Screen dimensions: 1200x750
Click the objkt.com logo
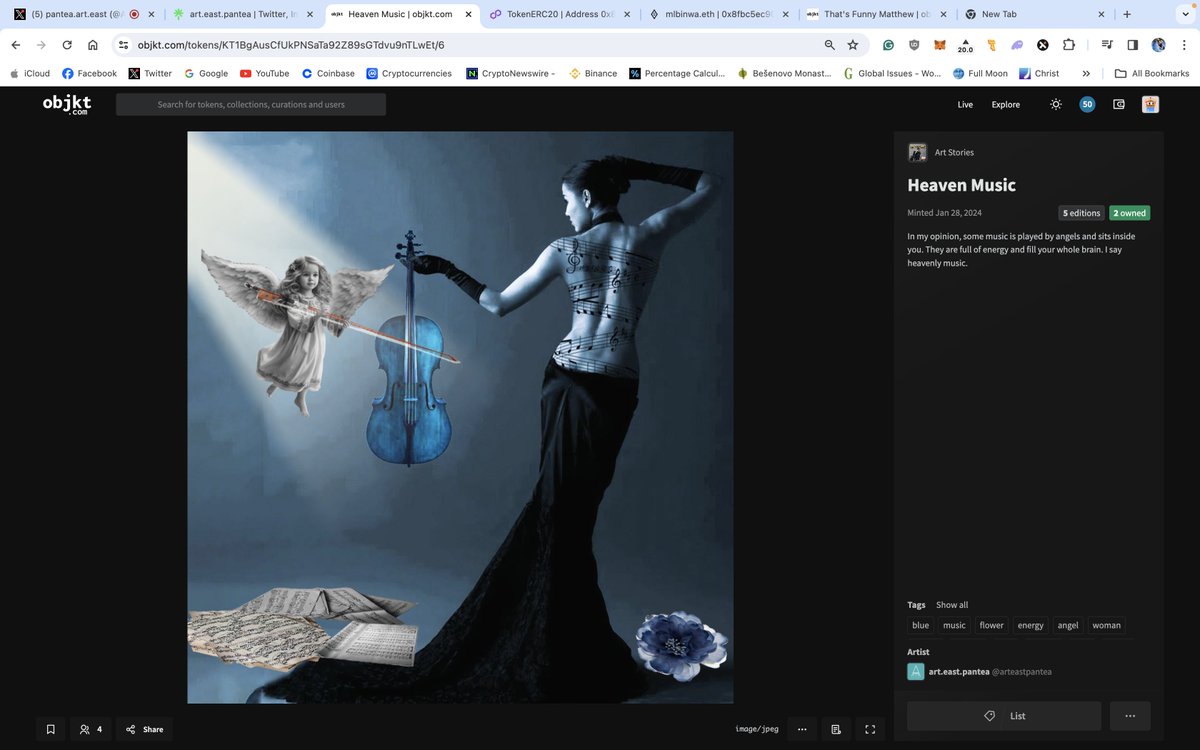click(66, 105)
